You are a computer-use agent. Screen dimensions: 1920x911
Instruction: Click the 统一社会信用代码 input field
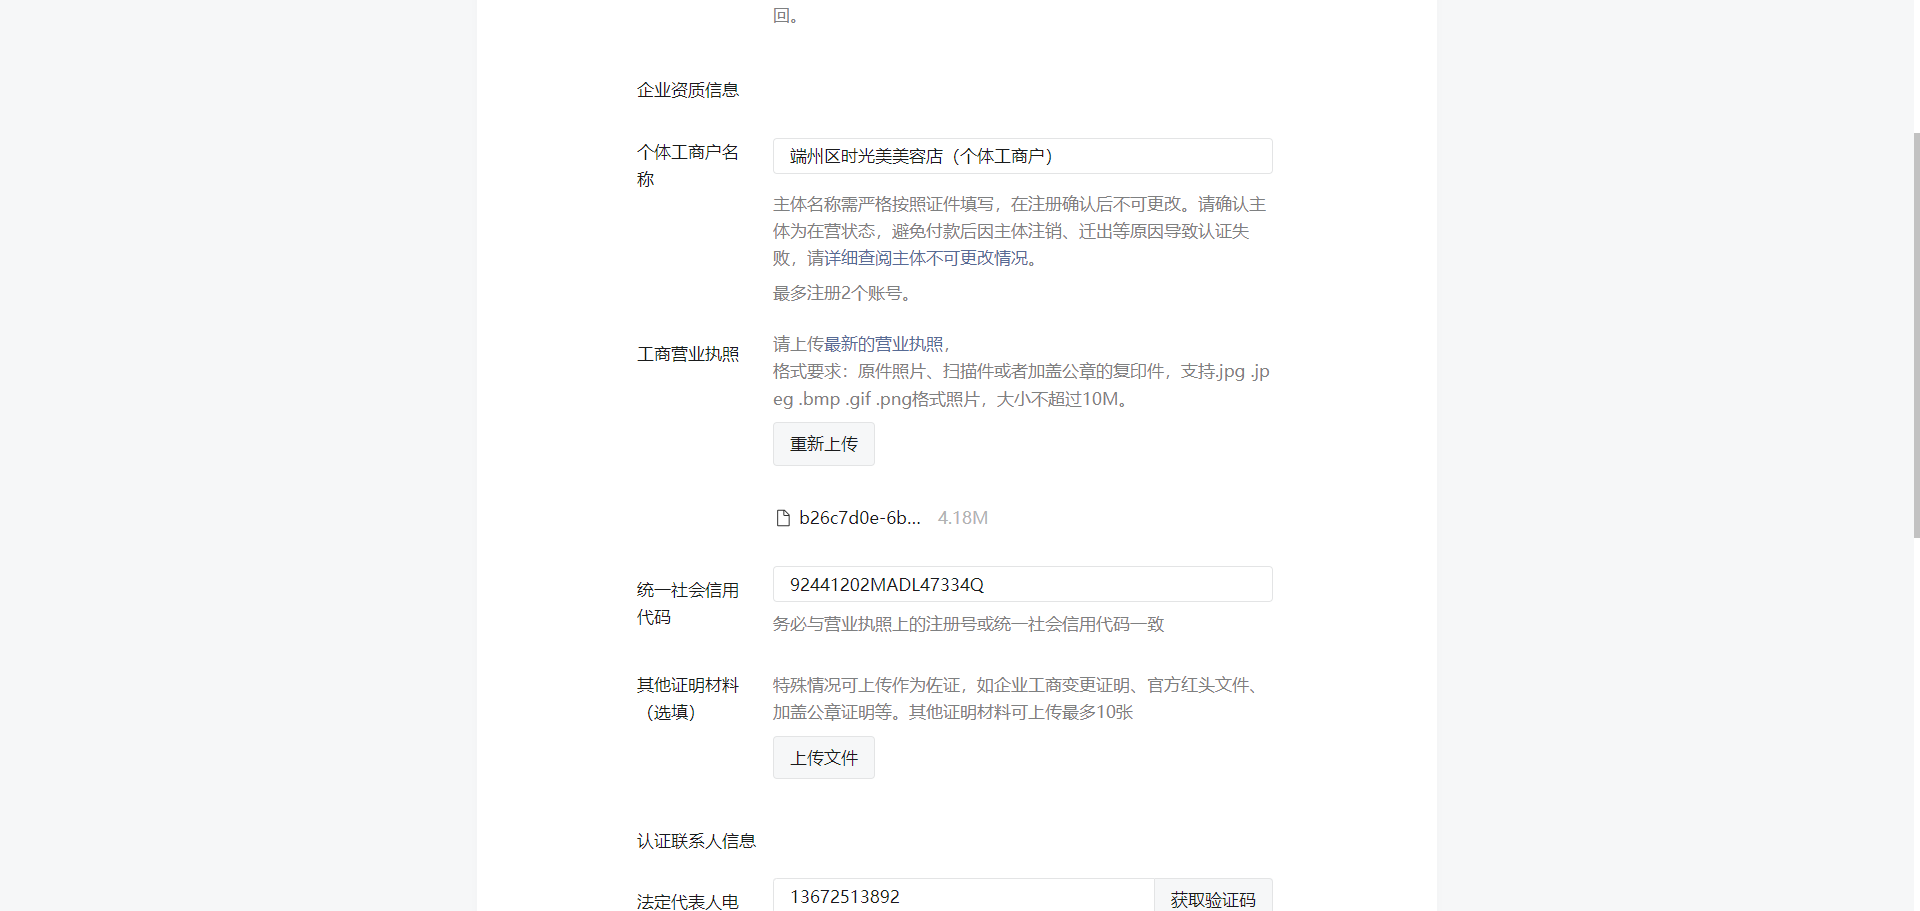click(1022, 584)
